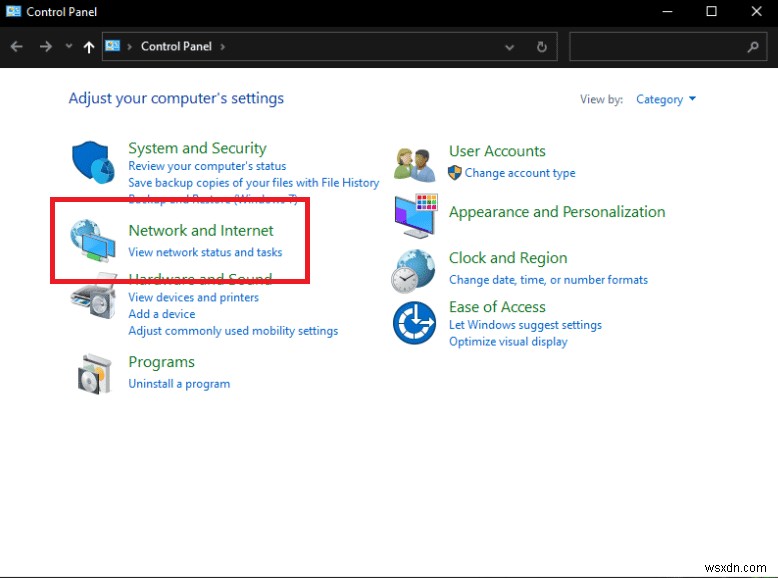Screen dimensions: 778x578
Task: Click 'Adjust your computer's settings' heading
Action: (x=176, y=98)
